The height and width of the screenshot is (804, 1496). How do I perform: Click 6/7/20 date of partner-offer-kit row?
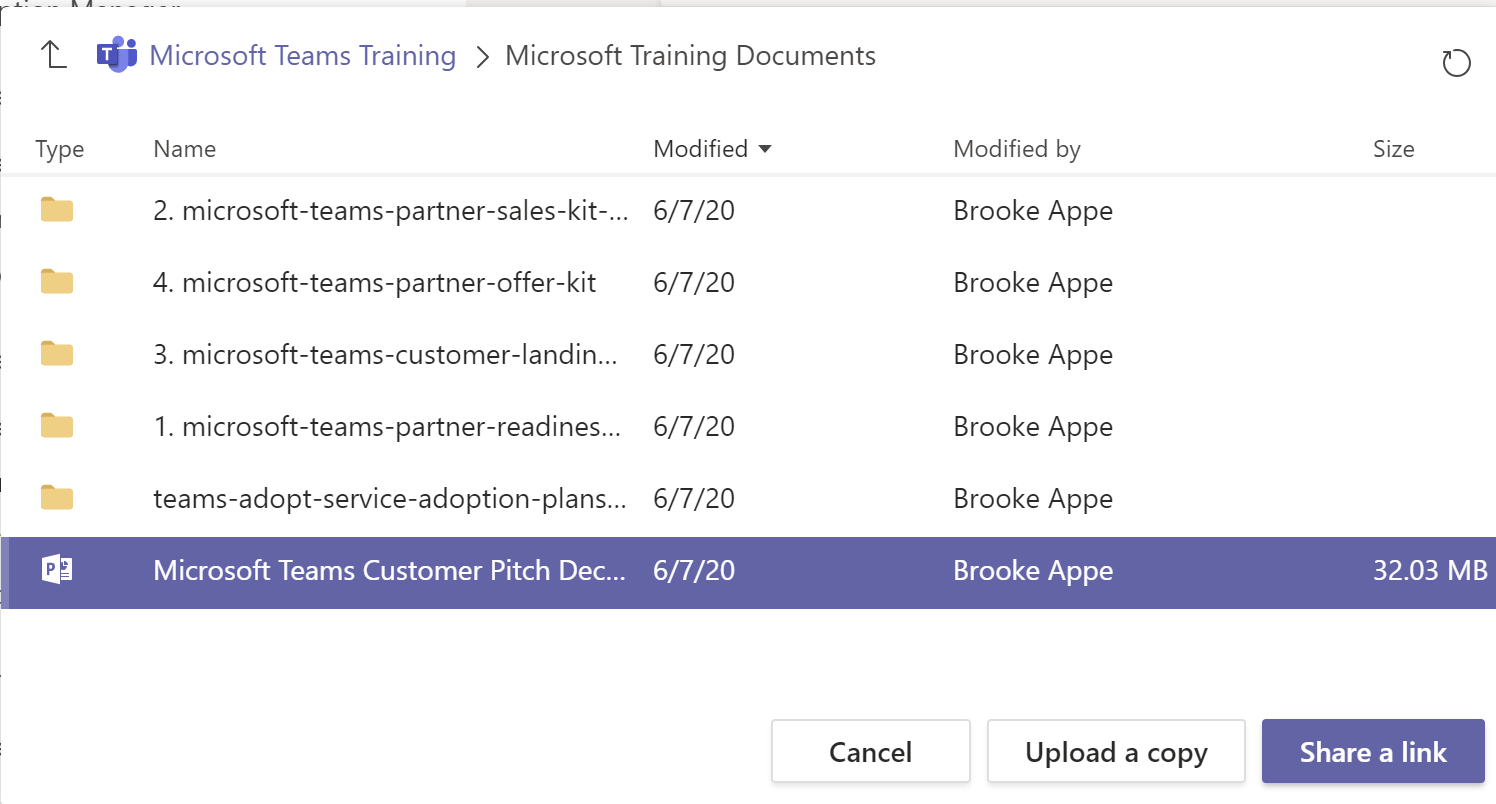click(x=694, y=283)
